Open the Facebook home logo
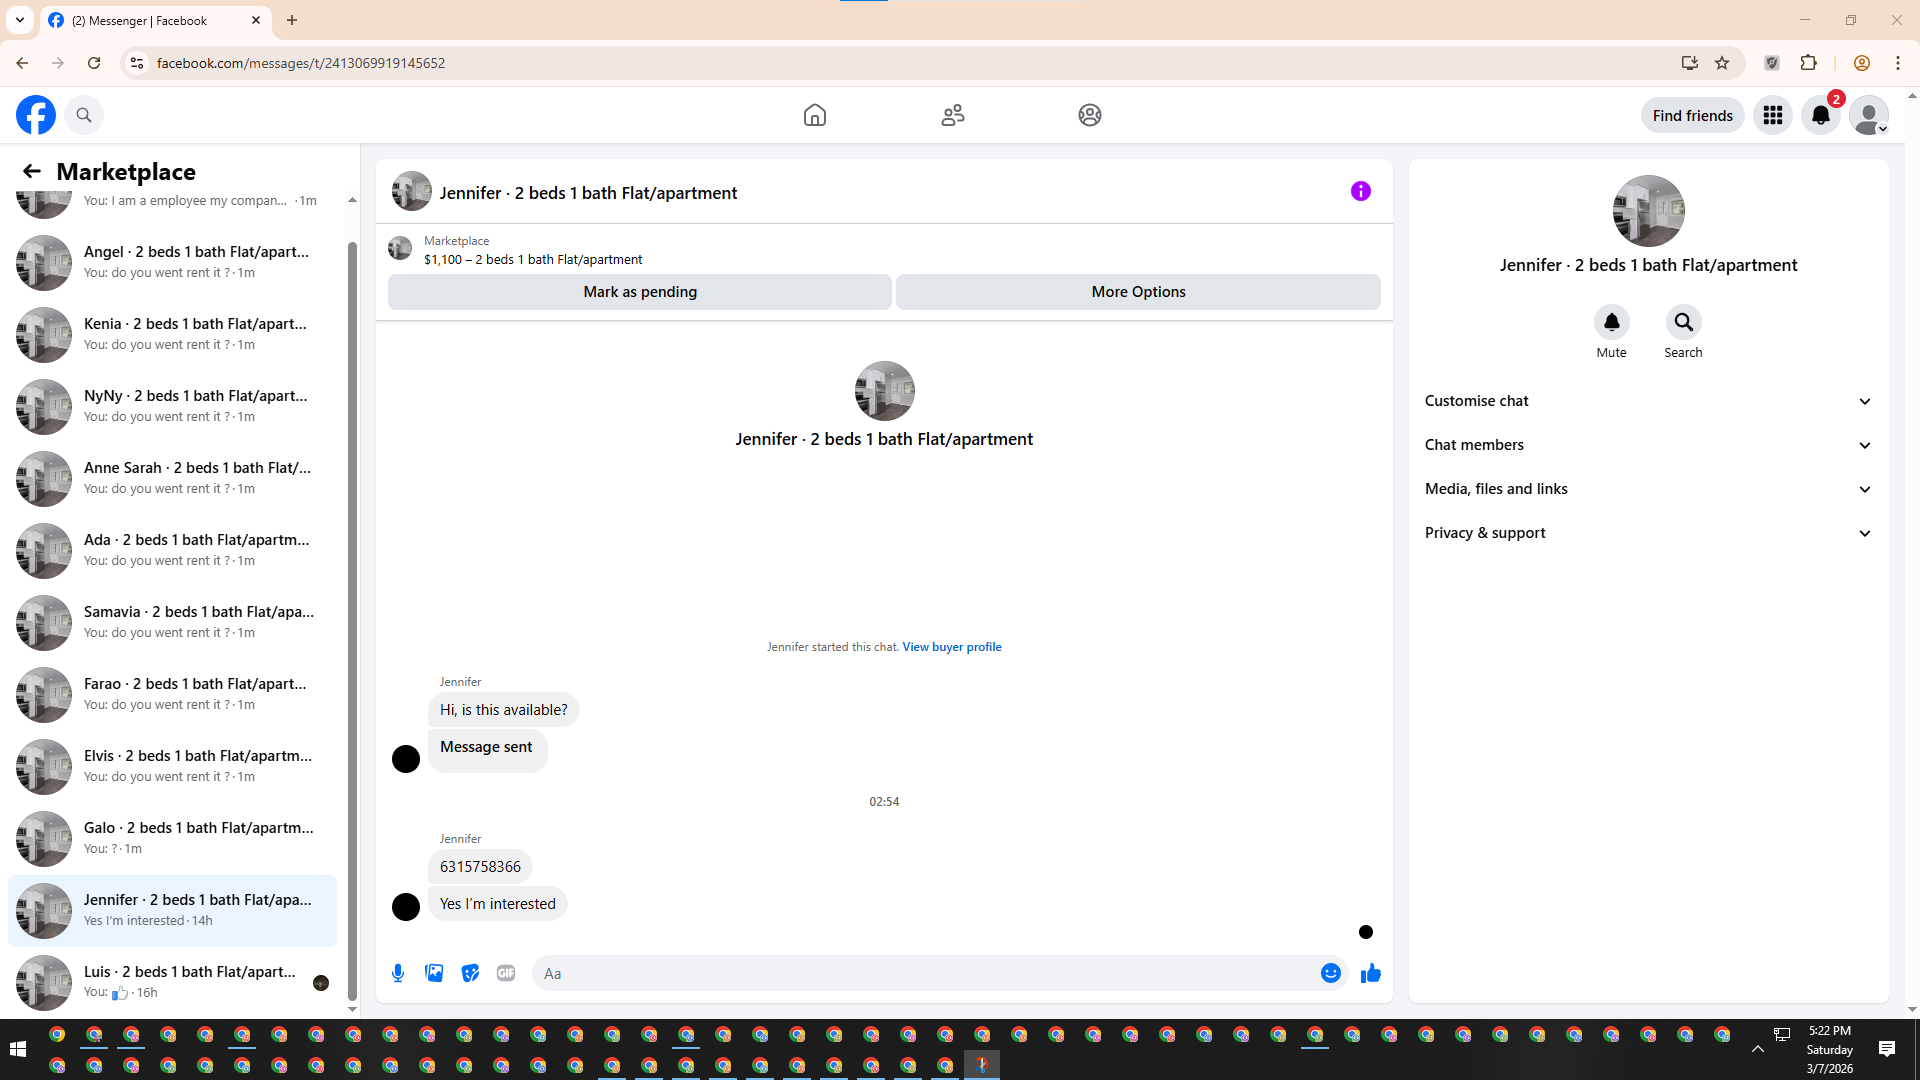Viewport: 1920px width, 1080px height. [x=36, y=115]
